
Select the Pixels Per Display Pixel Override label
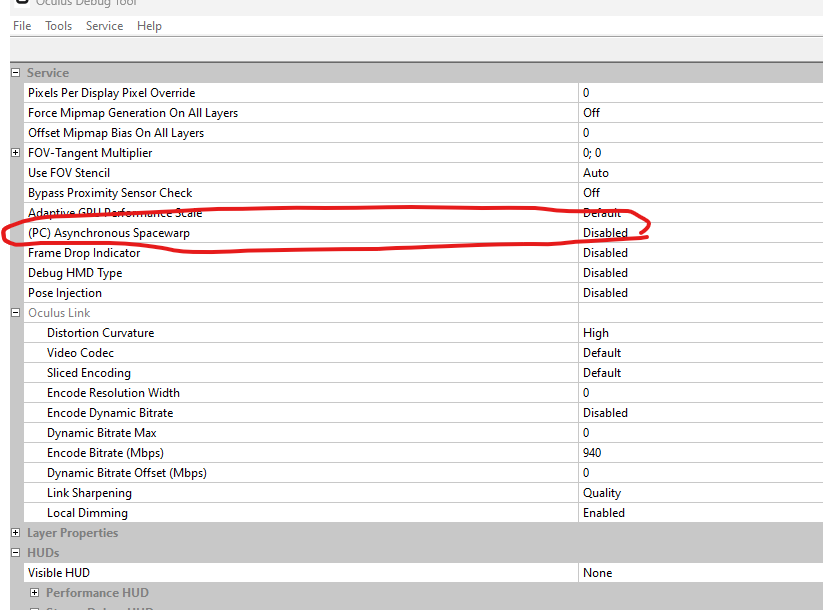112,93
